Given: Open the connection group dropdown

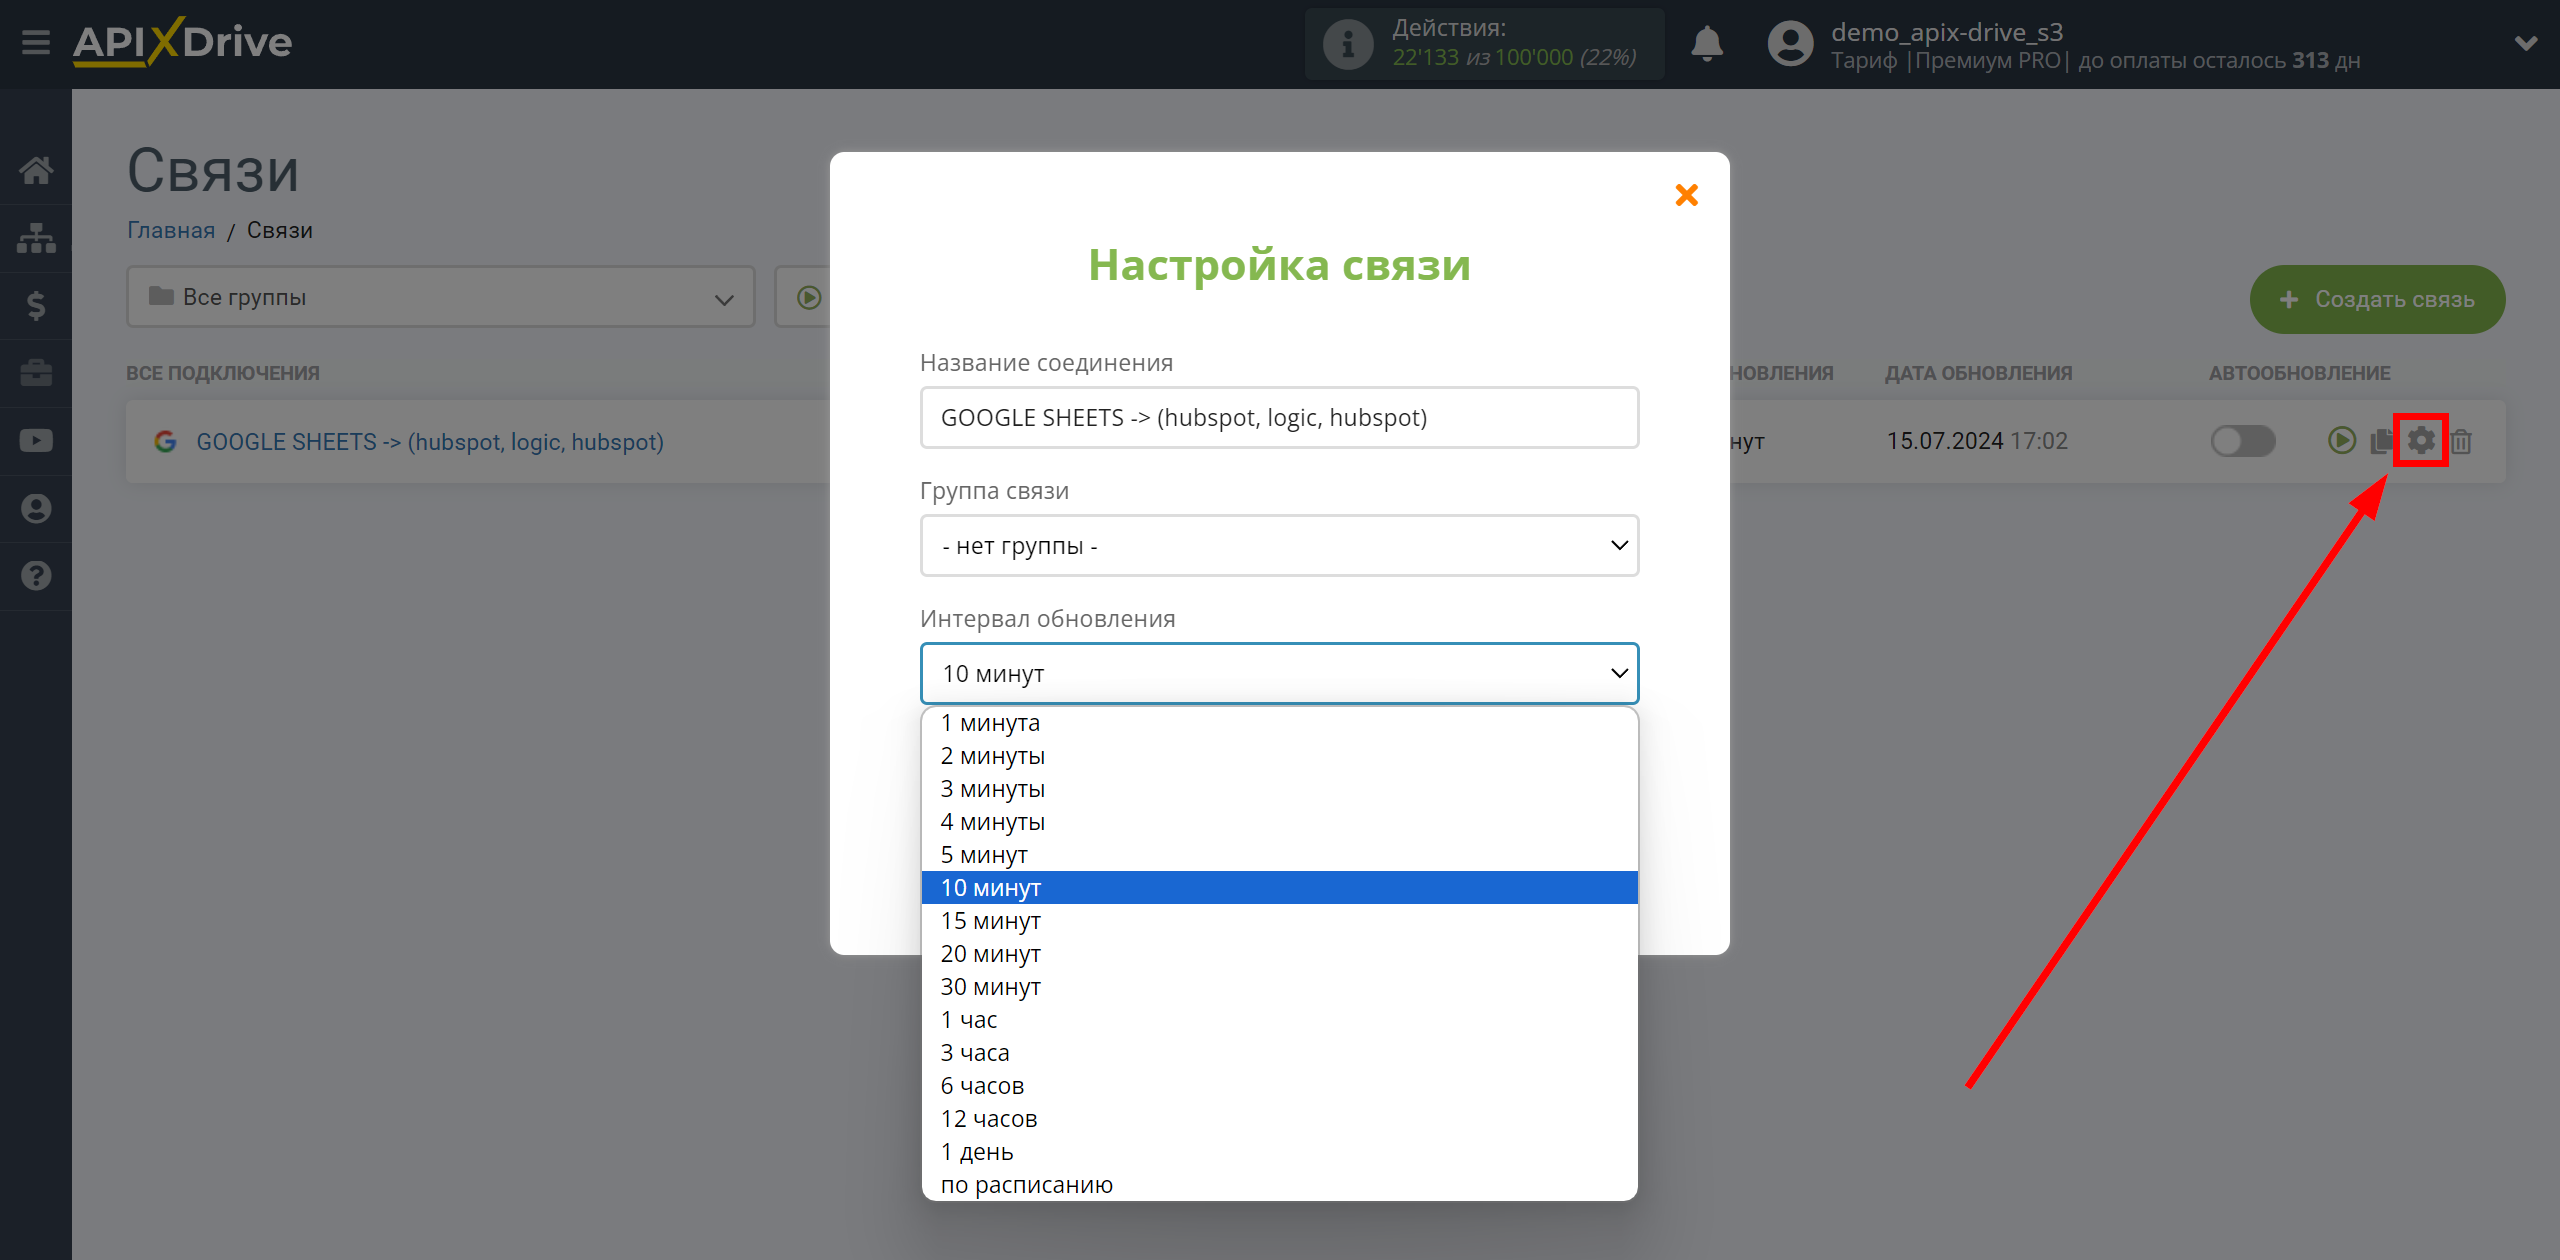Looking at the screenshot, I should (x=1279, y=546).
